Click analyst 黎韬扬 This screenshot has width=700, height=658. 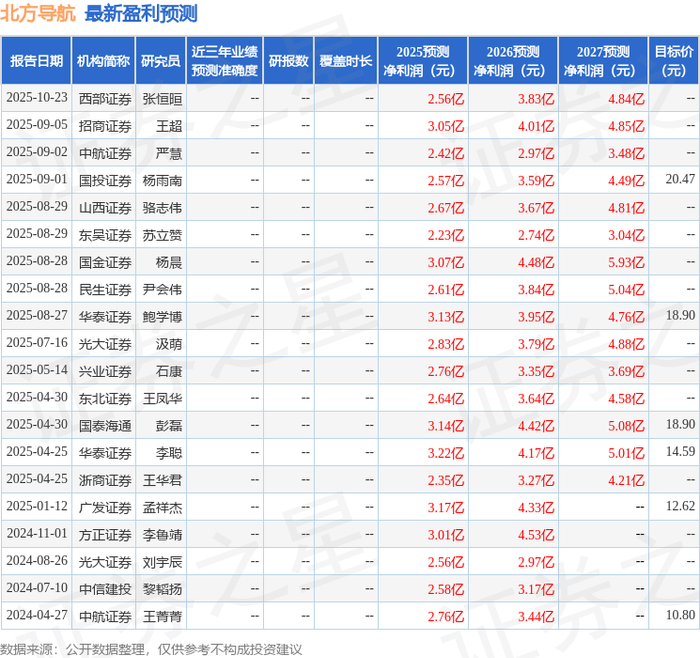coord(162,589)
